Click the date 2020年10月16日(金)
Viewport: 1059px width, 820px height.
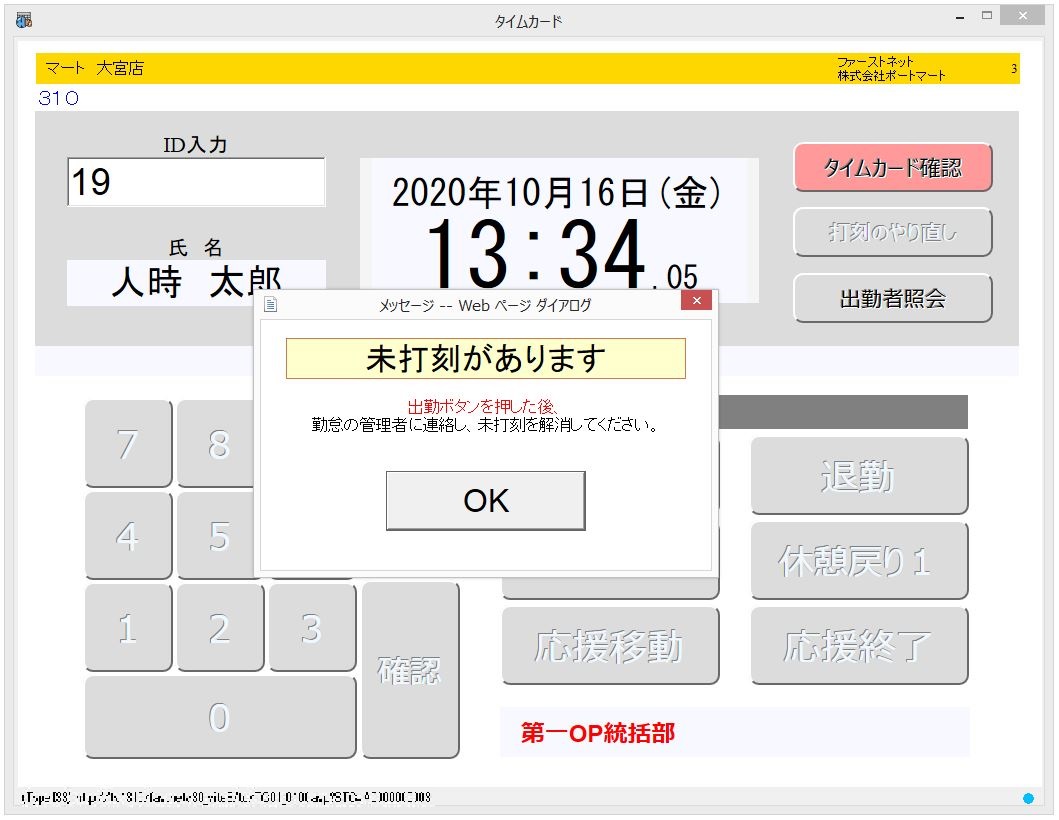click(x=557, y=193)
